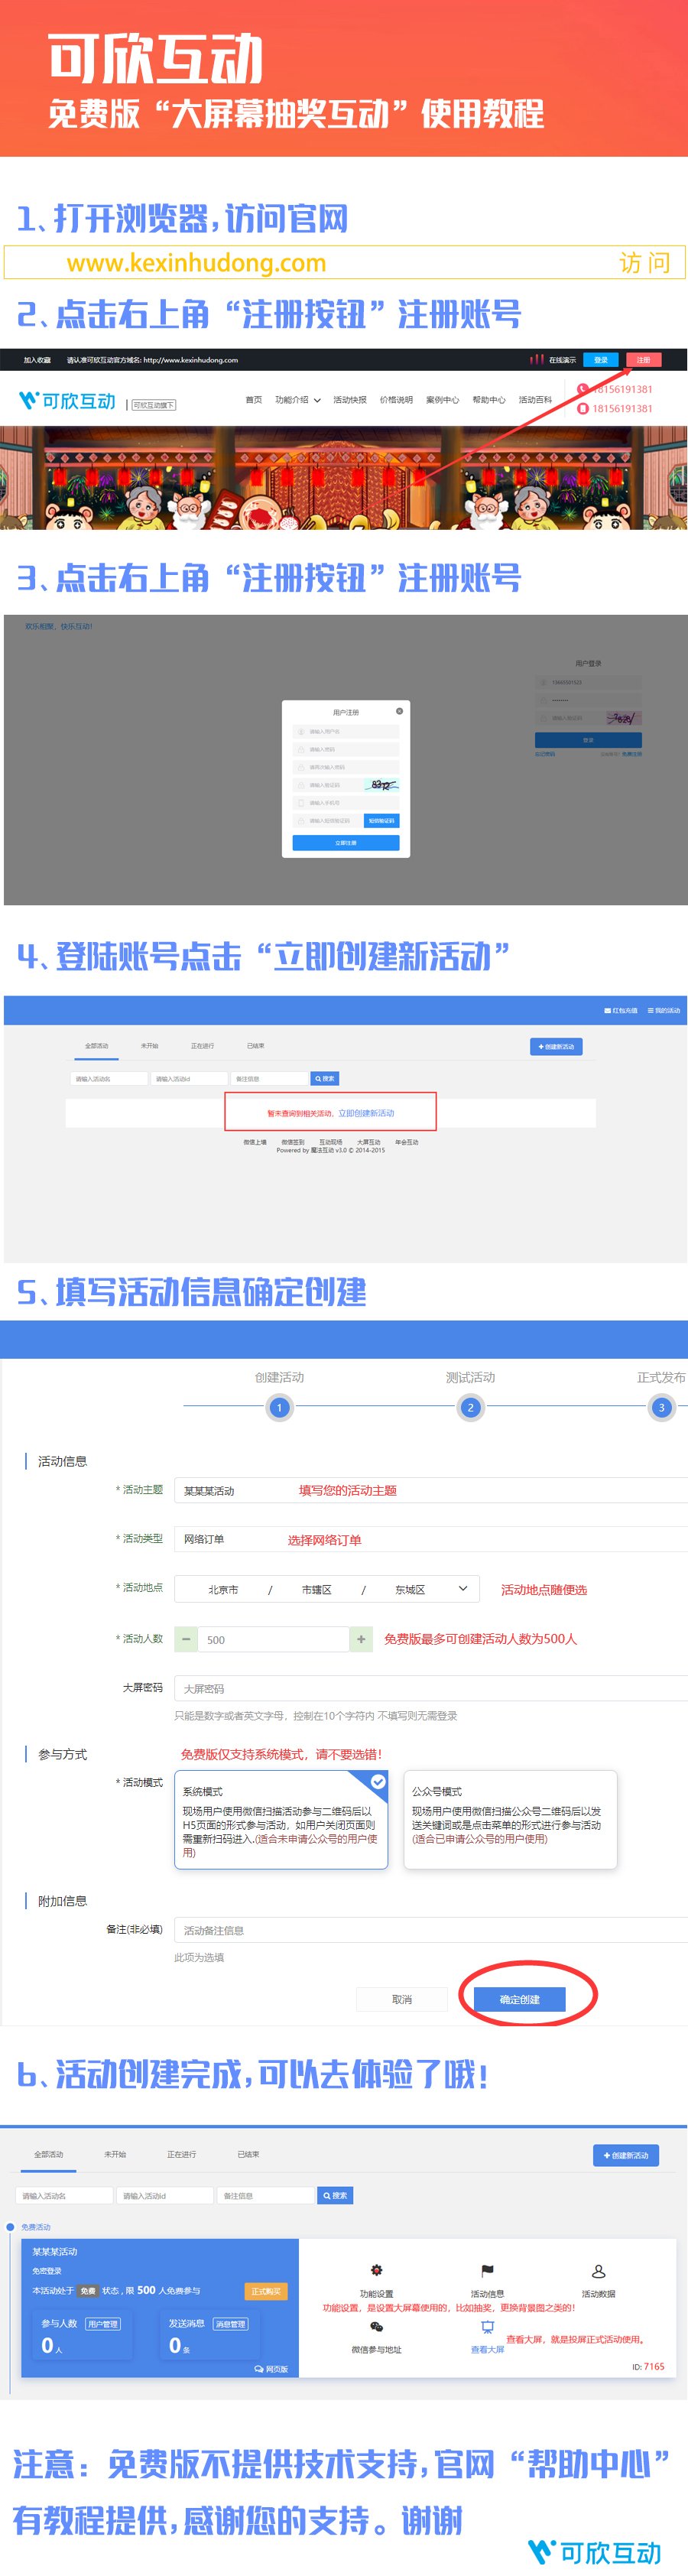Click the 网页版 chat icon on activity card
This screenshot has height=2576, width=688.
coord(260,2369)
